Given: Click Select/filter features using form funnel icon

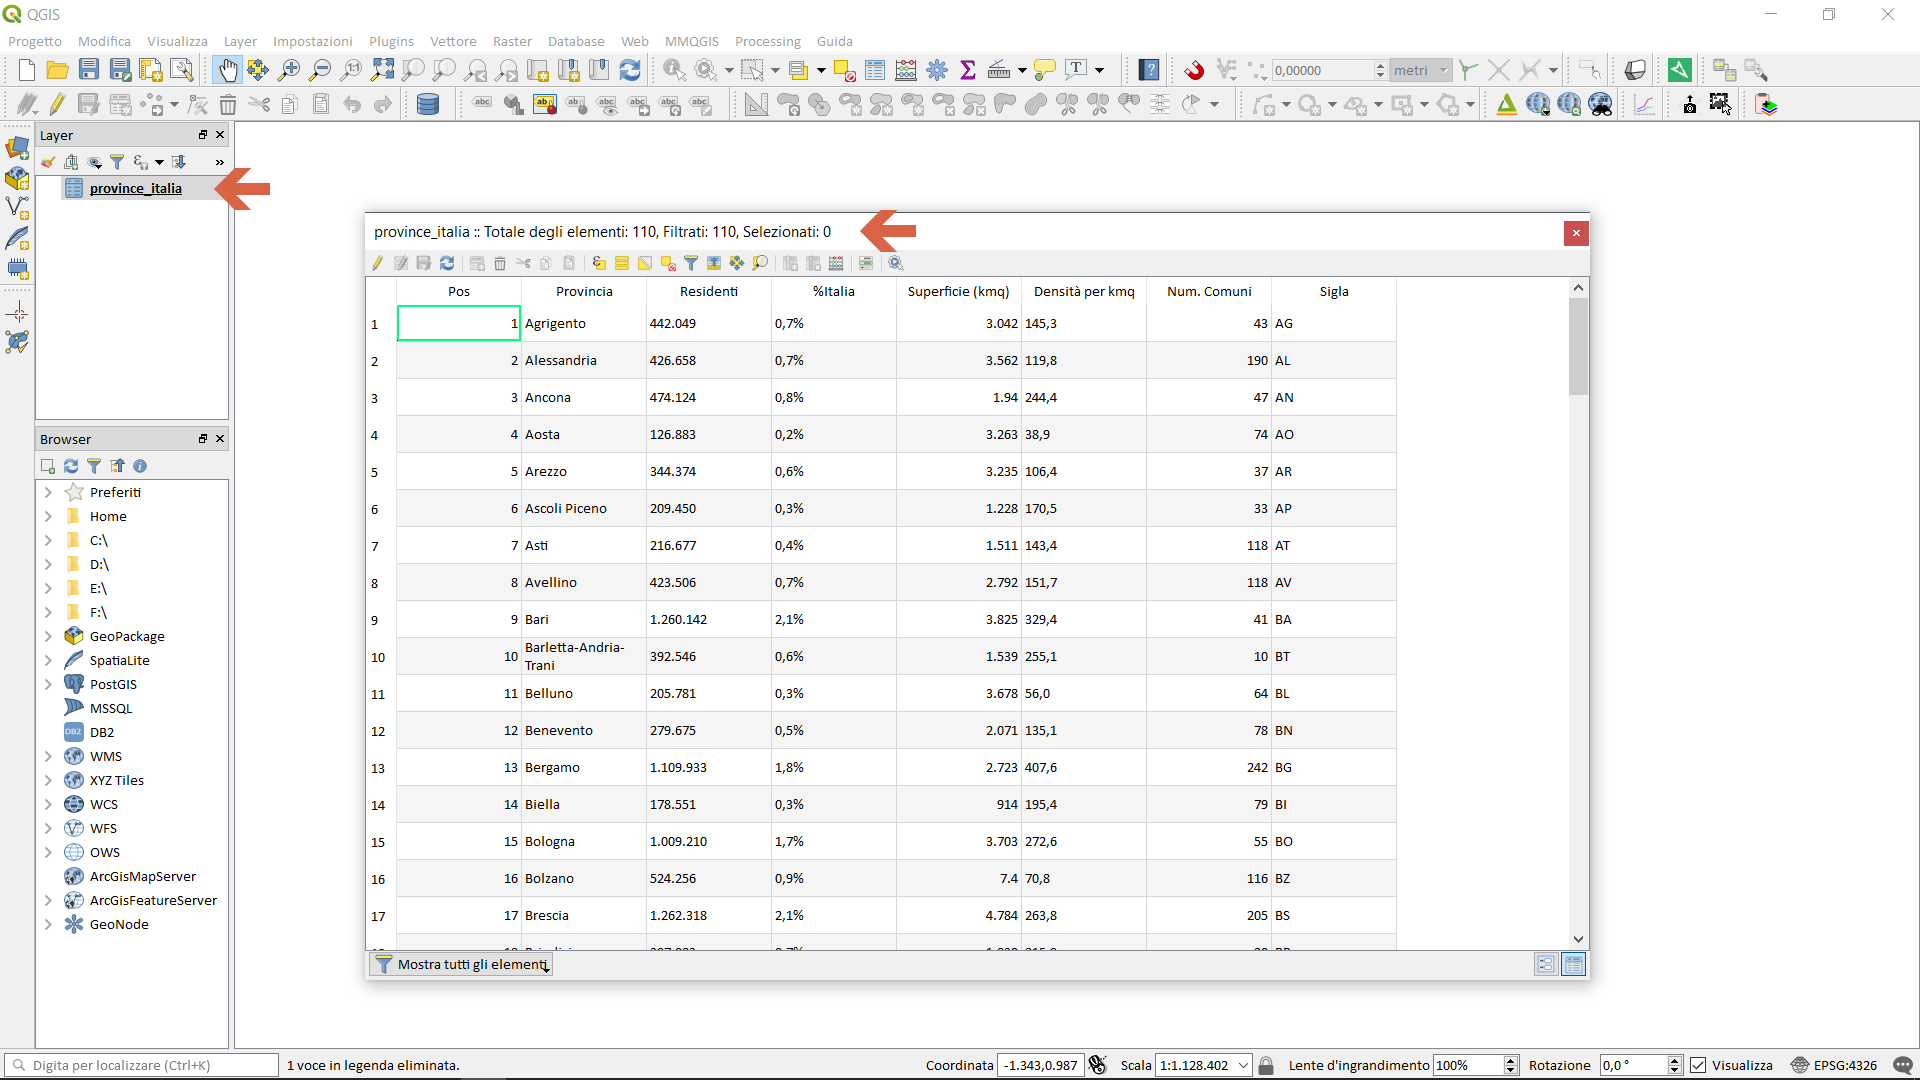Looking at the screenshot, I should pyautogui.click(x=691, y=263).
